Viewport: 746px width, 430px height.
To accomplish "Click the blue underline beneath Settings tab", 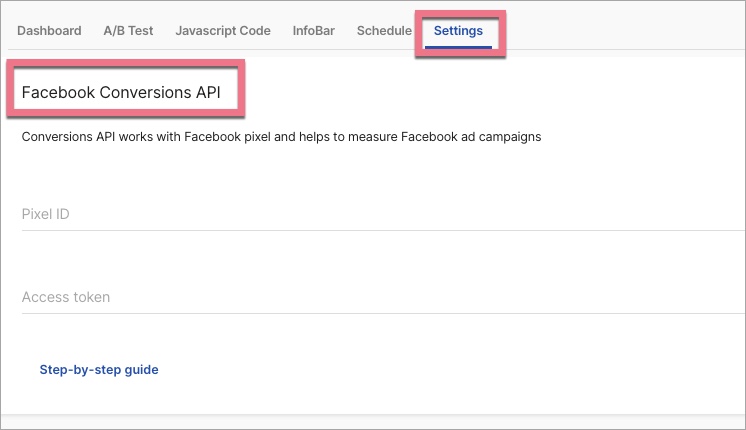I will (458, 47).
